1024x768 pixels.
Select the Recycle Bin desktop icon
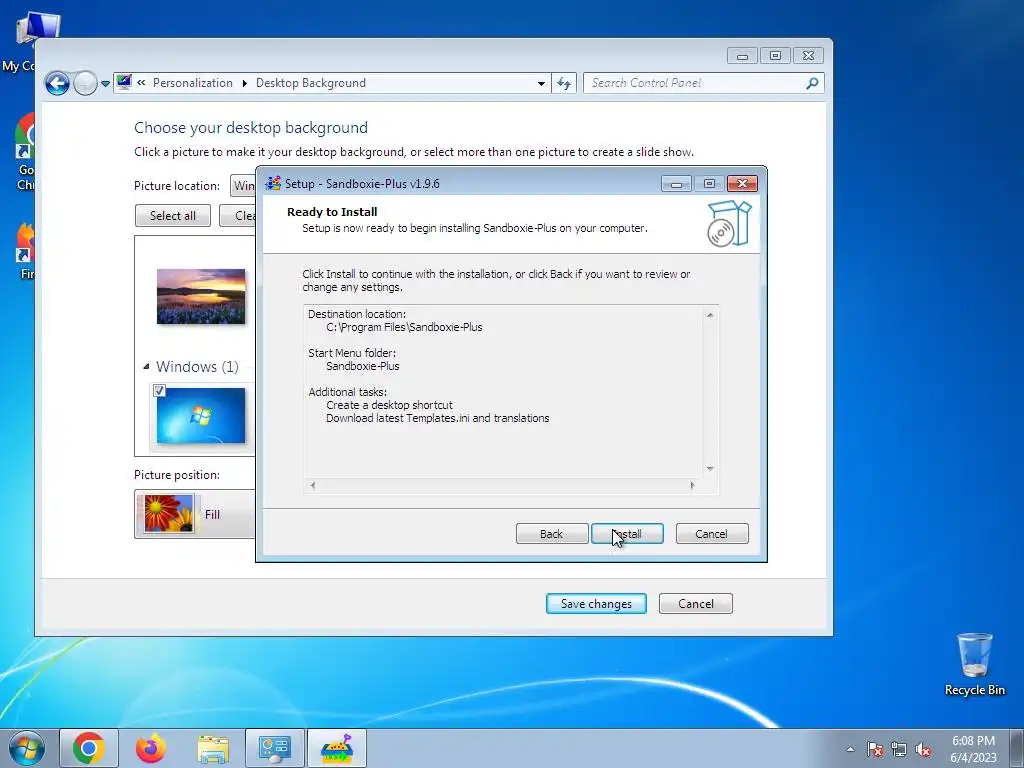click(x=974, y=664)
